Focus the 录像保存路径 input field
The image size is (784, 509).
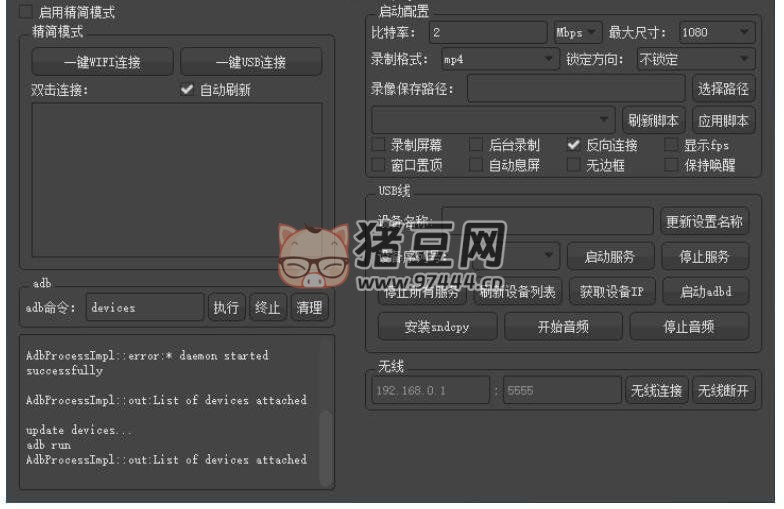click(576, 89)
